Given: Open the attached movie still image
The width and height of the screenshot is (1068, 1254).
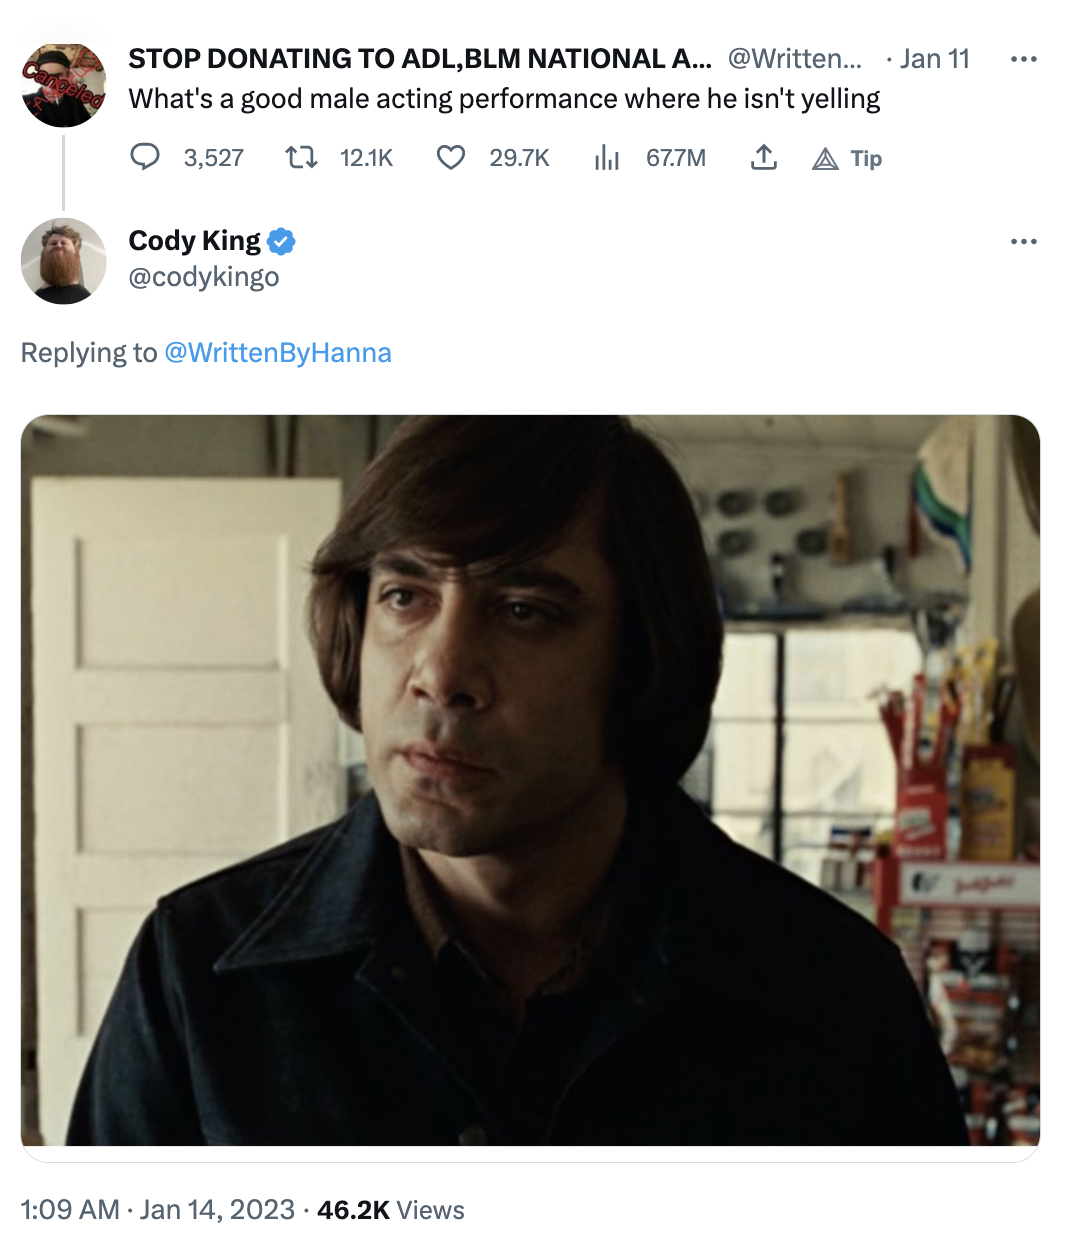Looking at the screenshot, I should click(x=530, y=780).
